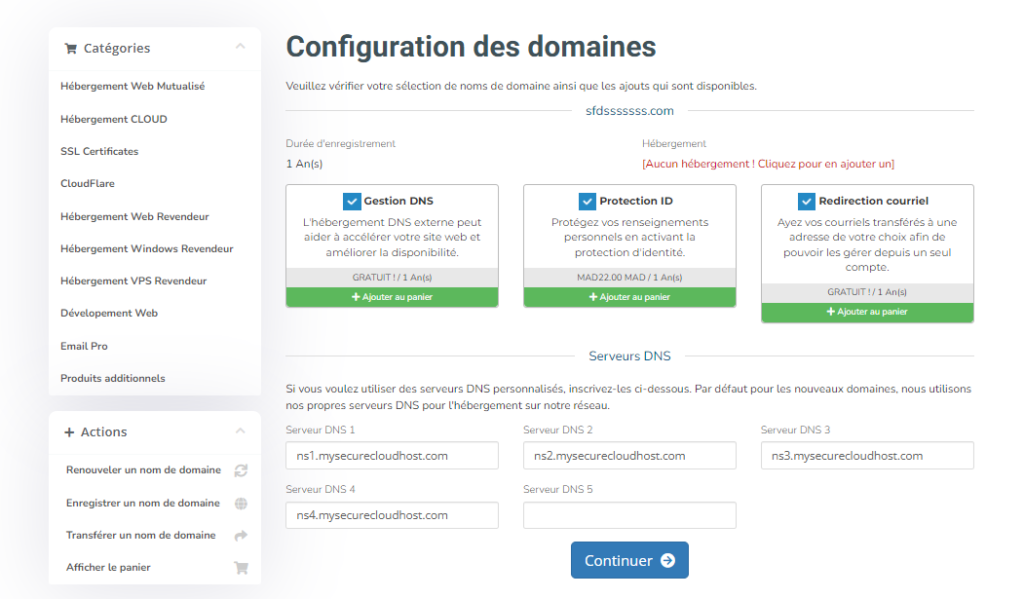This screenshot has height=599, width=1024.
Task: Click the refresh icon next to Renouveler
Action: point(240,470)
